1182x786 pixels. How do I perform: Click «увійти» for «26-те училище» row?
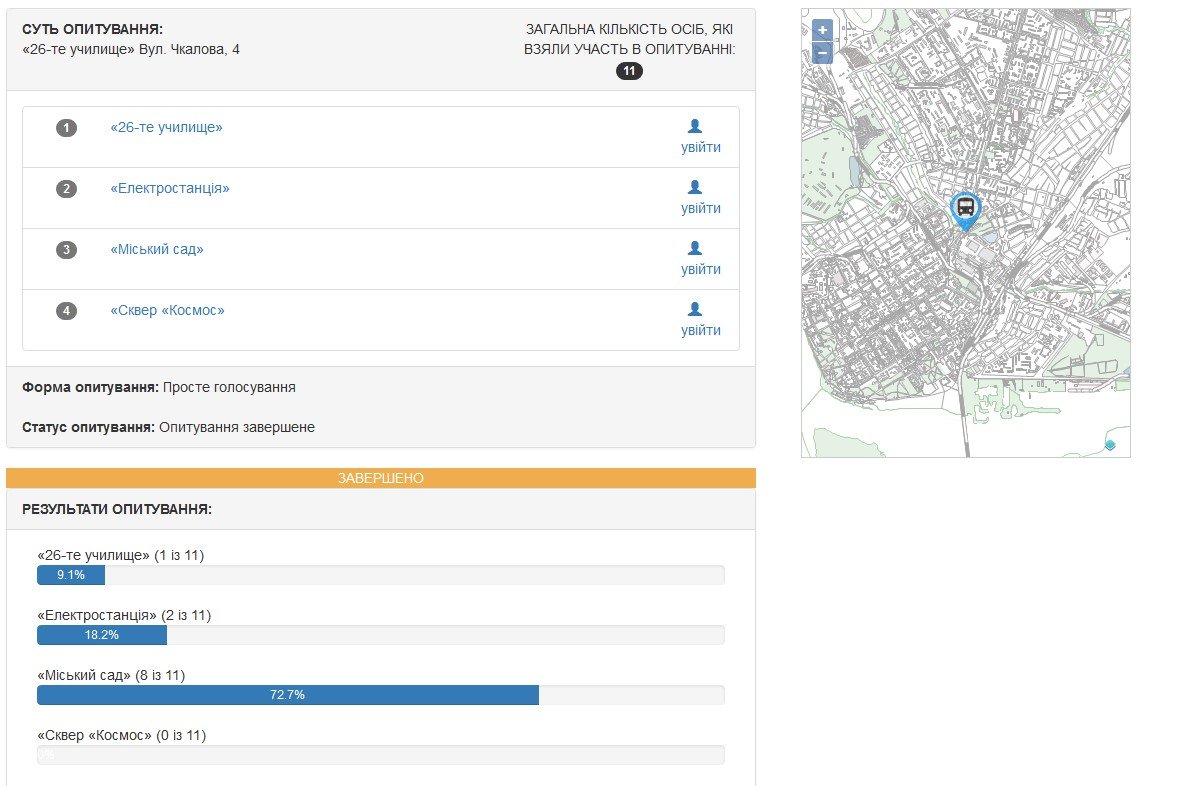click(x=700, y=148)
